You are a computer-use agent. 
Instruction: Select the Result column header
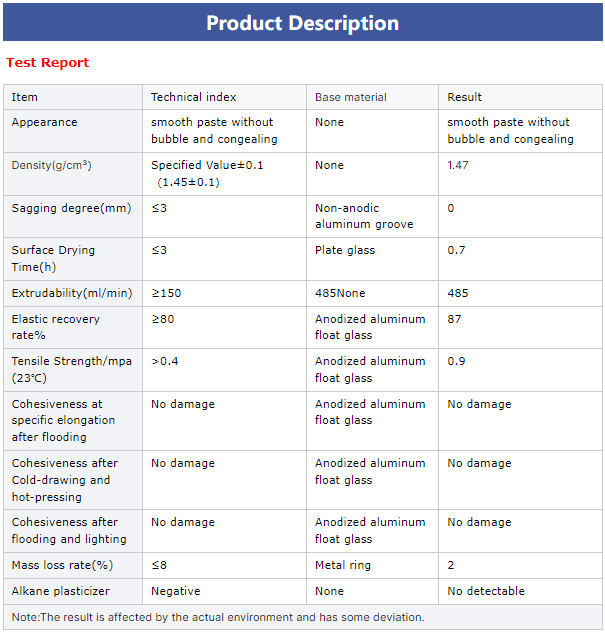[520, 97]
